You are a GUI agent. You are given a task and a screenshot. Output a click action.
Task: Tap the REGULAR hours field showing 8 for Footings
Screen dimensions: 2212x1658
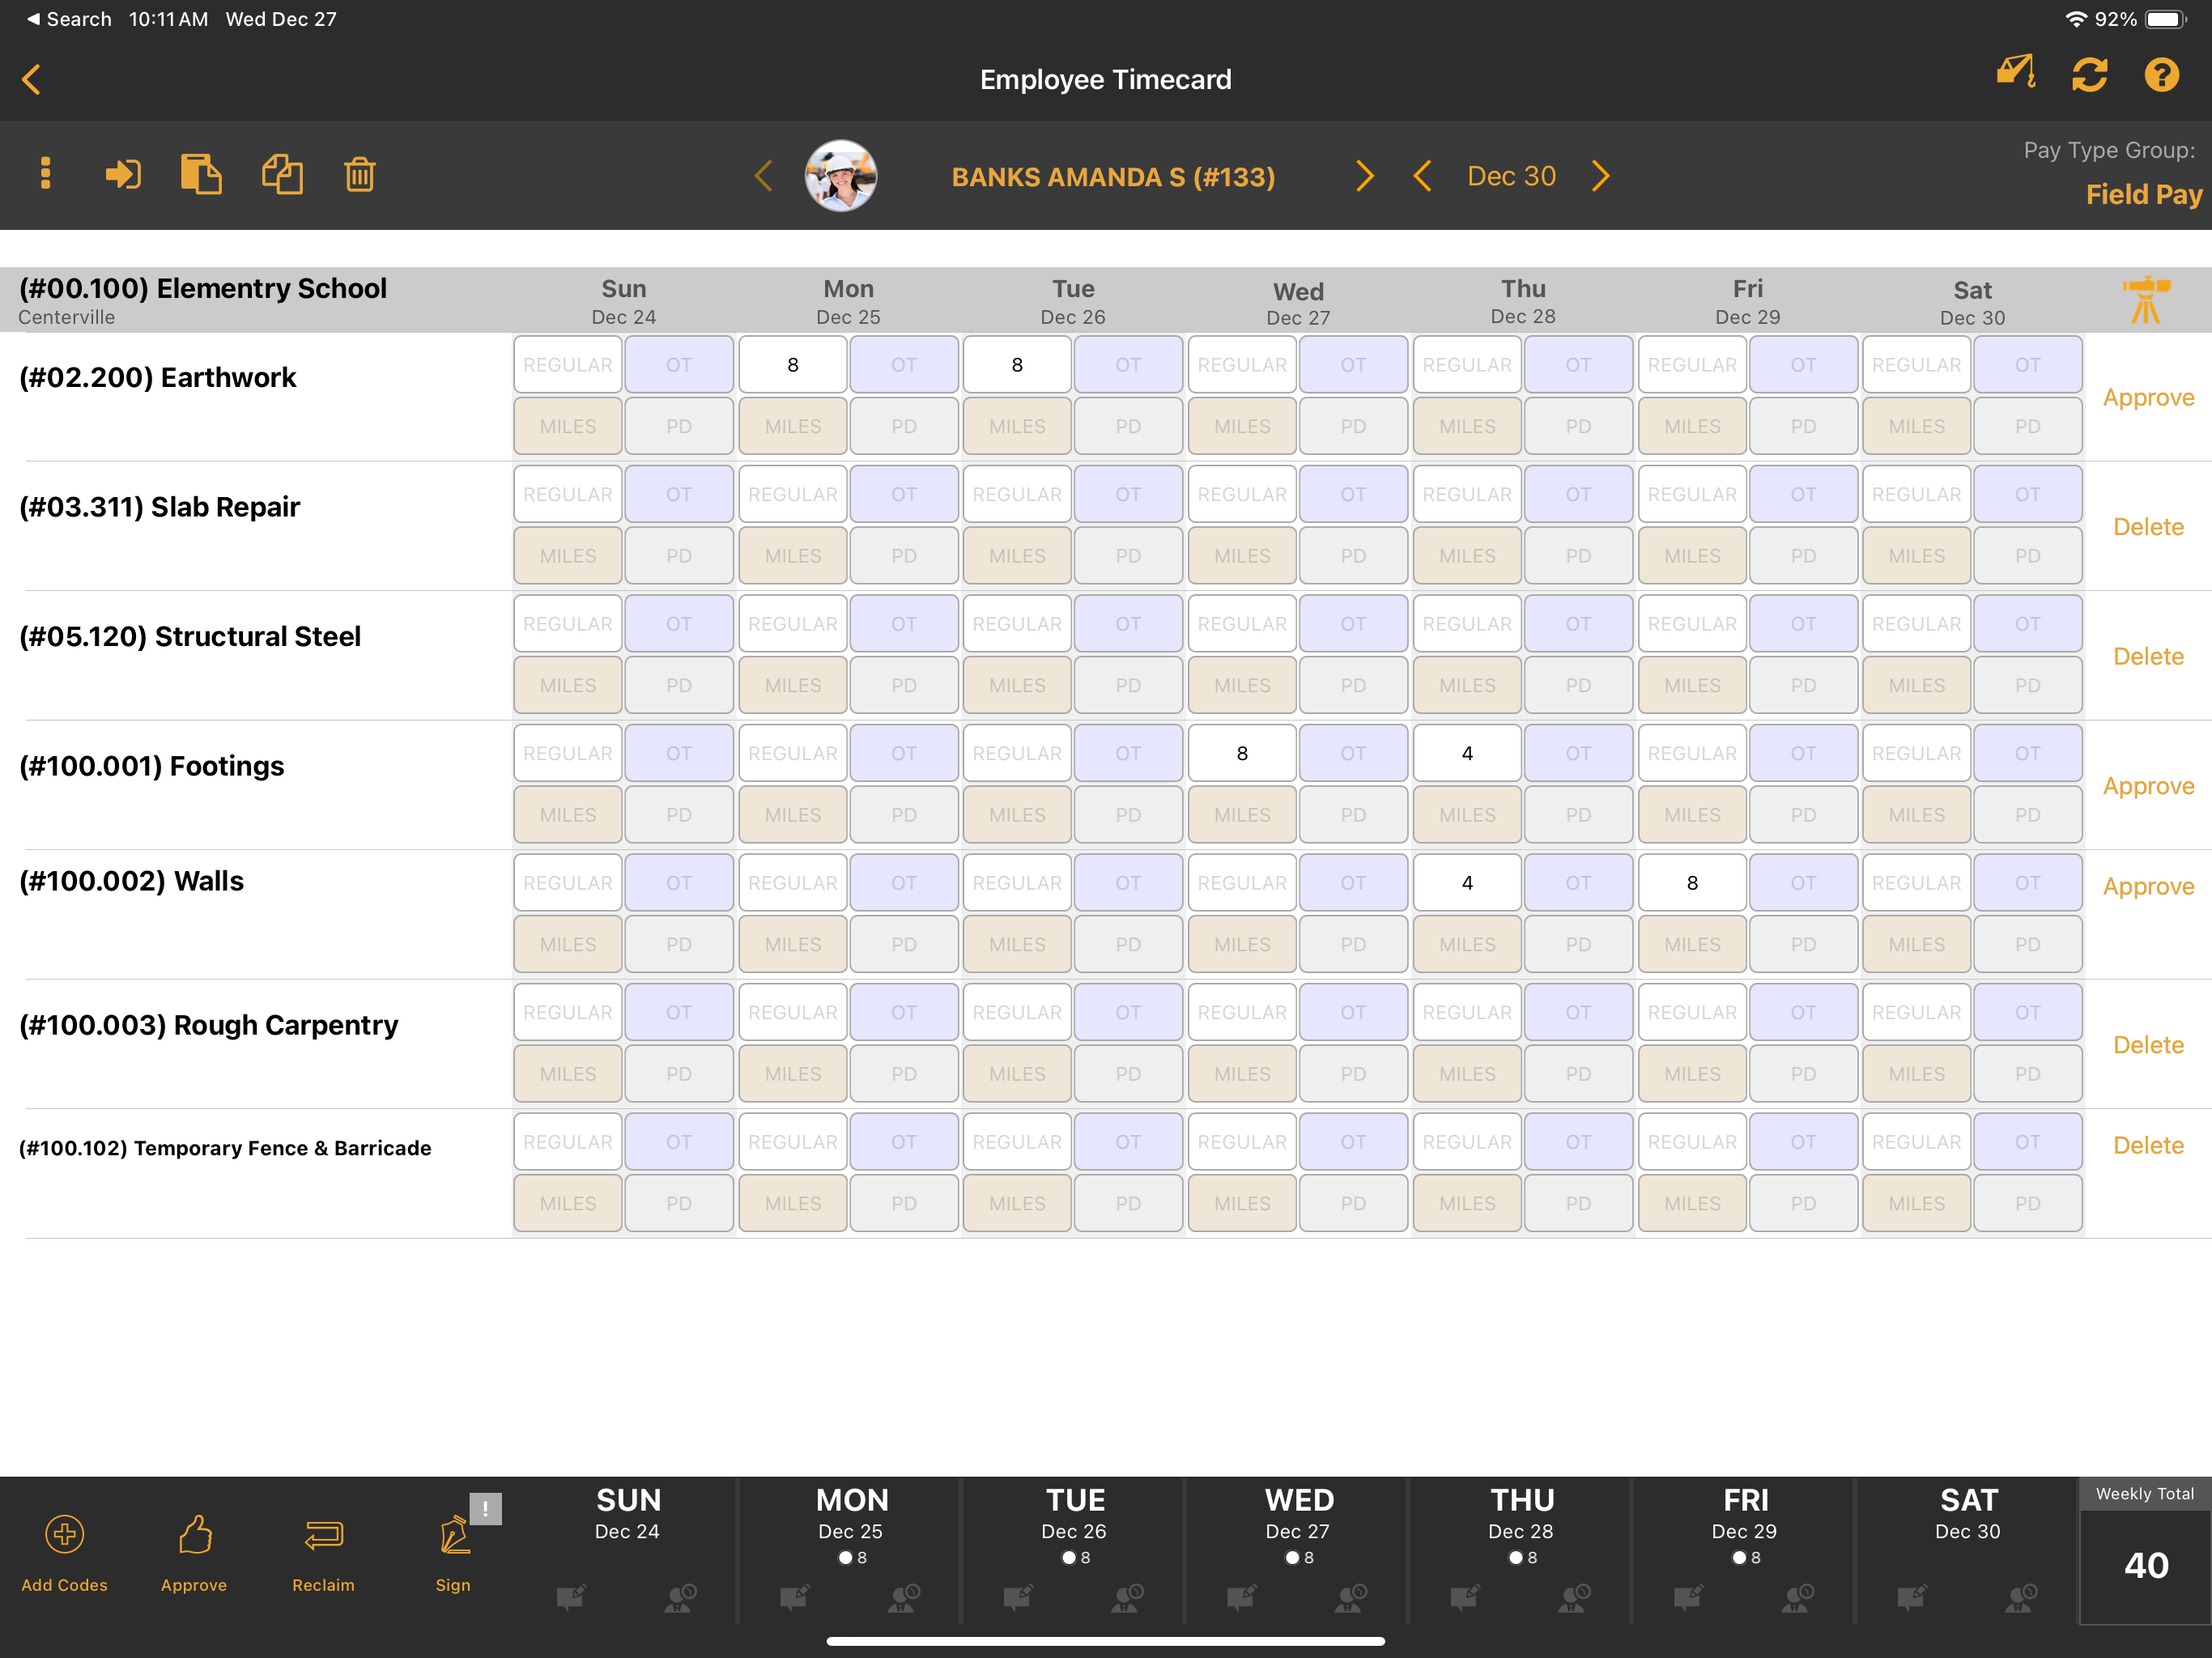(x=1241, y=752)
